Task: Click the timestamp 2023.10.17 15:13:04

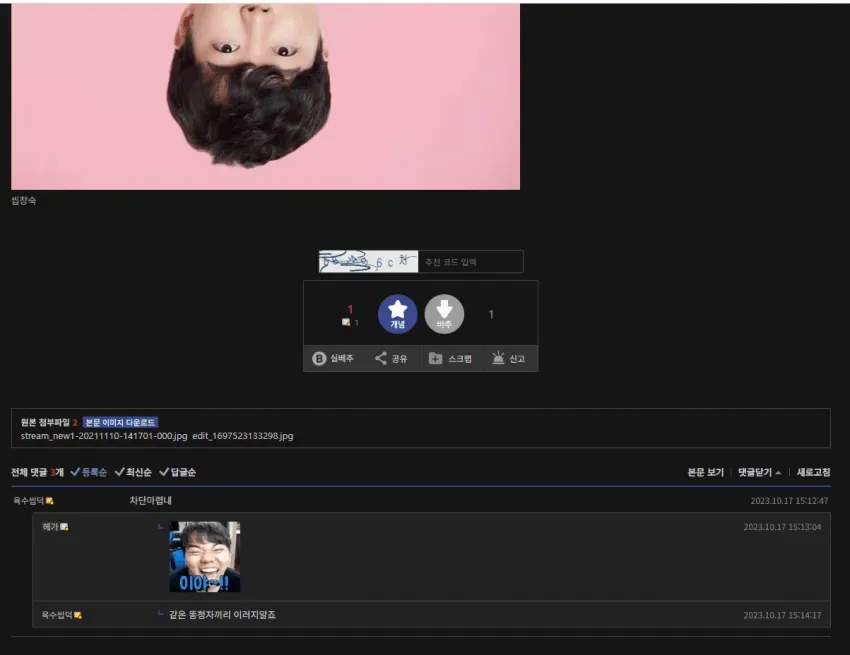Action: click(782, 527)
